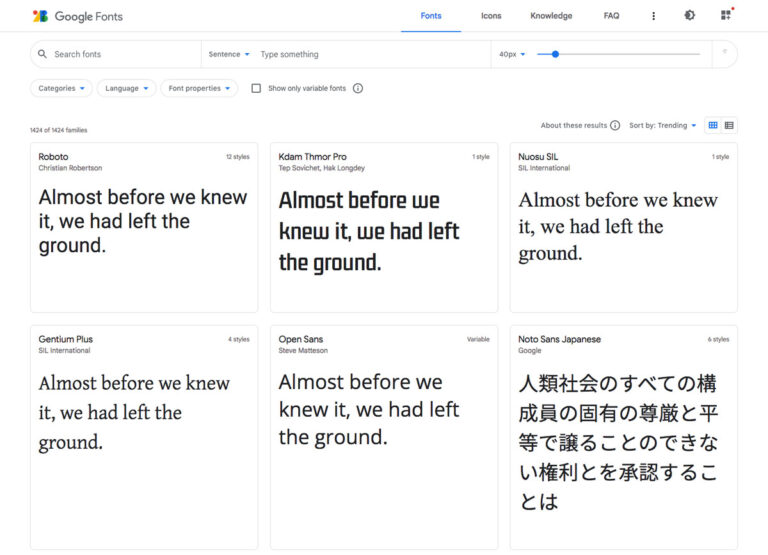This screenshot has width=768, height=555.
Task: Expand the Sentence preview type dropdown
Action: point(229,54)
